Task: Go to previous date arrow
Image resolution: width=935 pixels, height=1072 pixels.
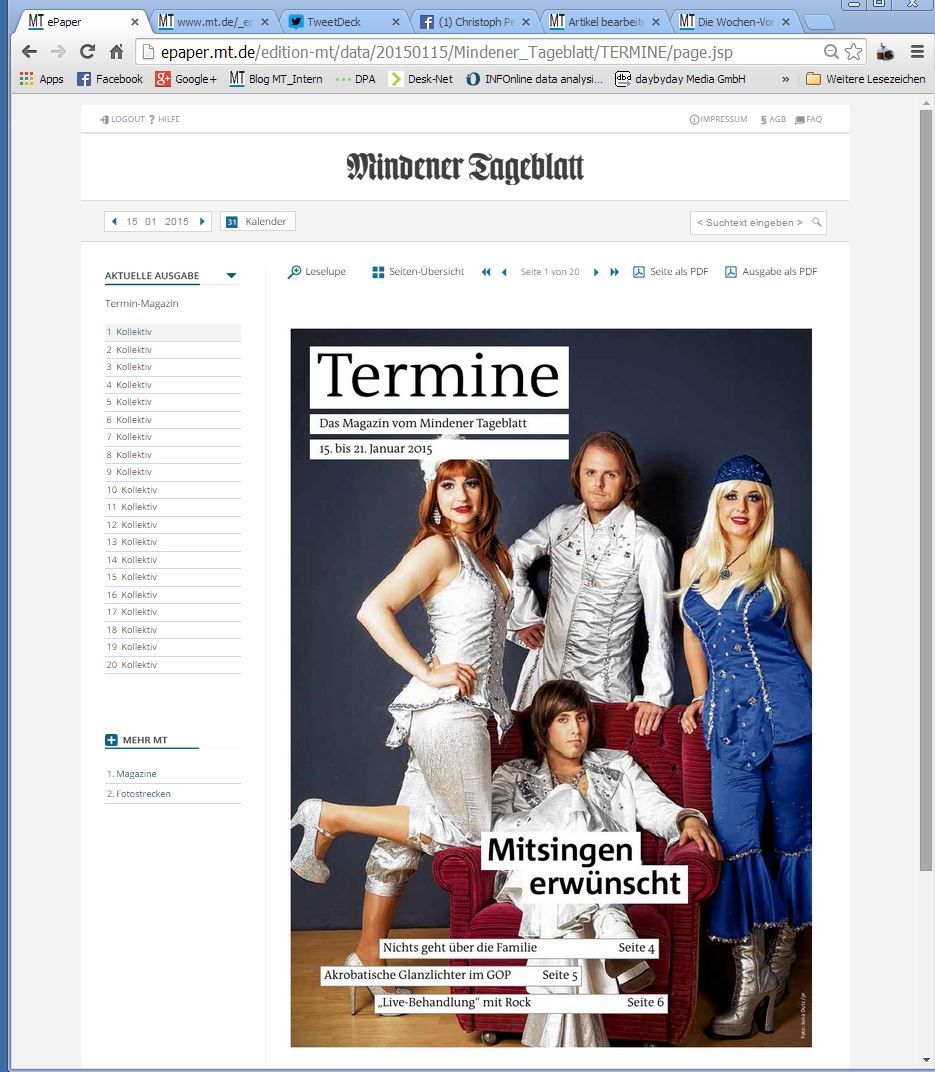Action: pyautogui.click(x=114, y=222)
